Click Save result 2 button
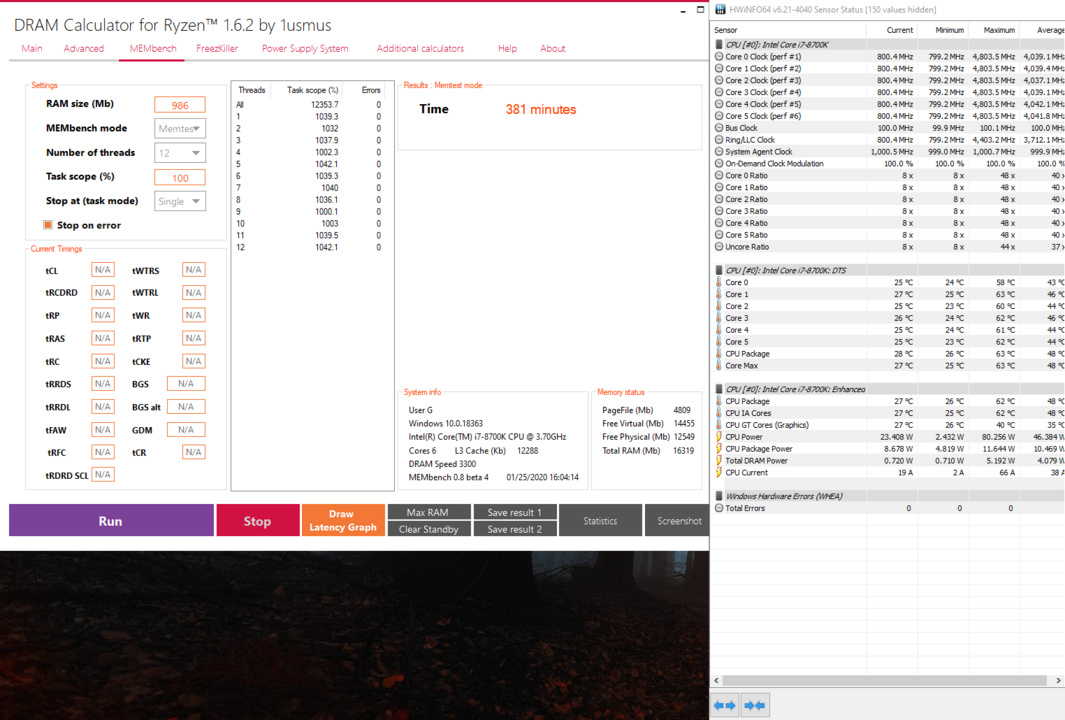This screenshot has height=720, width=1065. point(515,529)
